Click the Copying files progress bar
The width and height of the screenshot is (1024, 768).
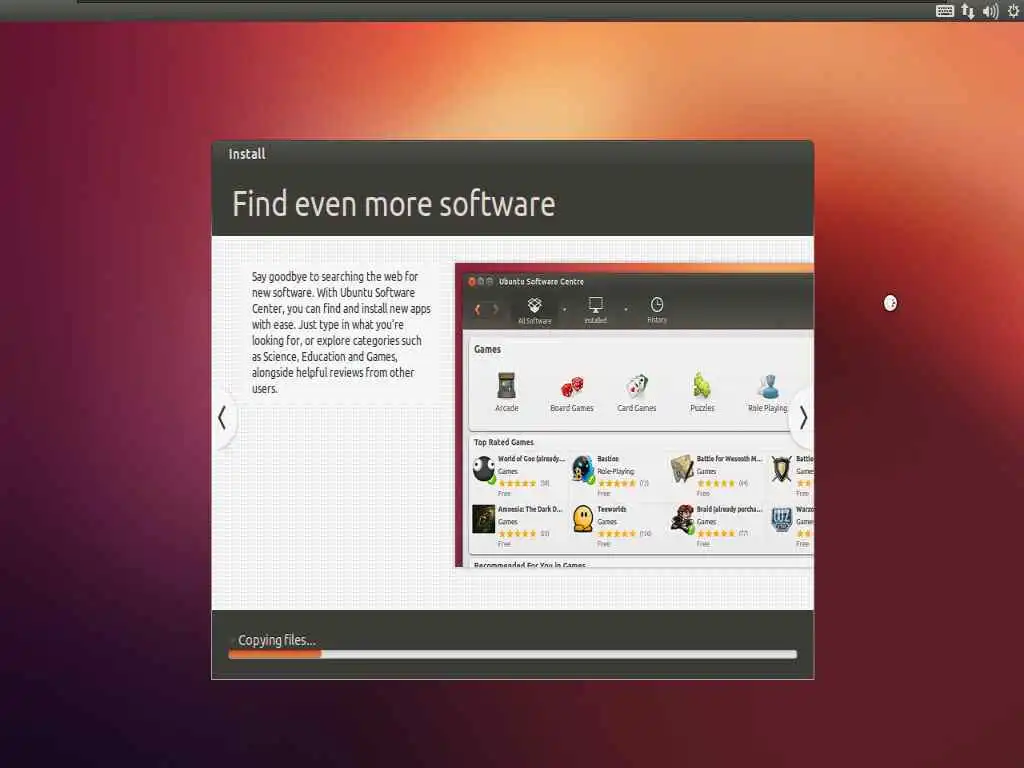[x=513, y=654]
